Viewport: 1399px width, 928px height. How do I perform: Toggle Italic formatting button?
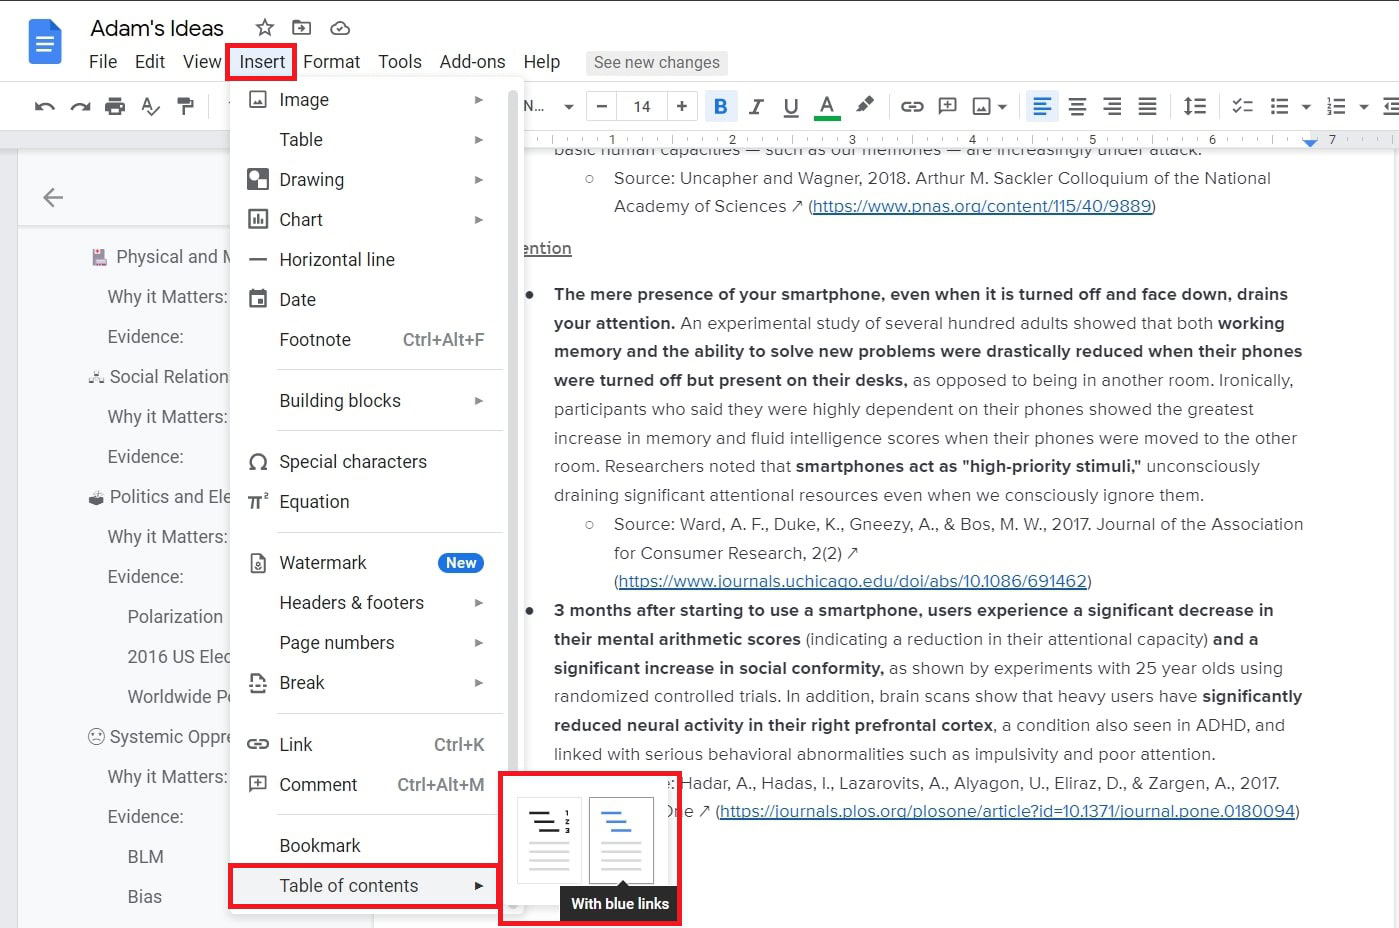coord(756,106)
